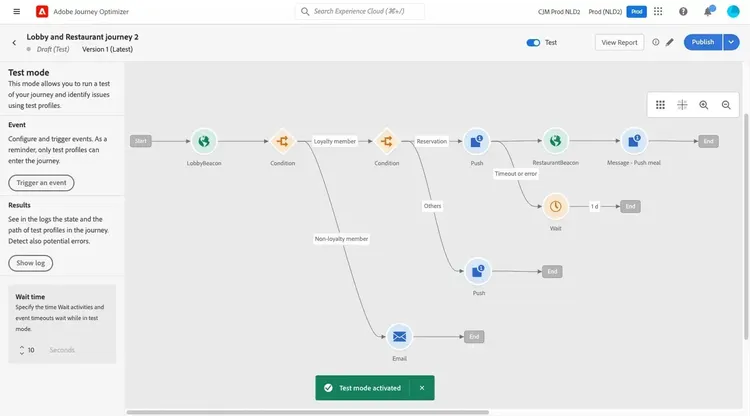Click the Start node
This screenshot has width=750, height=416.
click(141, 141)
